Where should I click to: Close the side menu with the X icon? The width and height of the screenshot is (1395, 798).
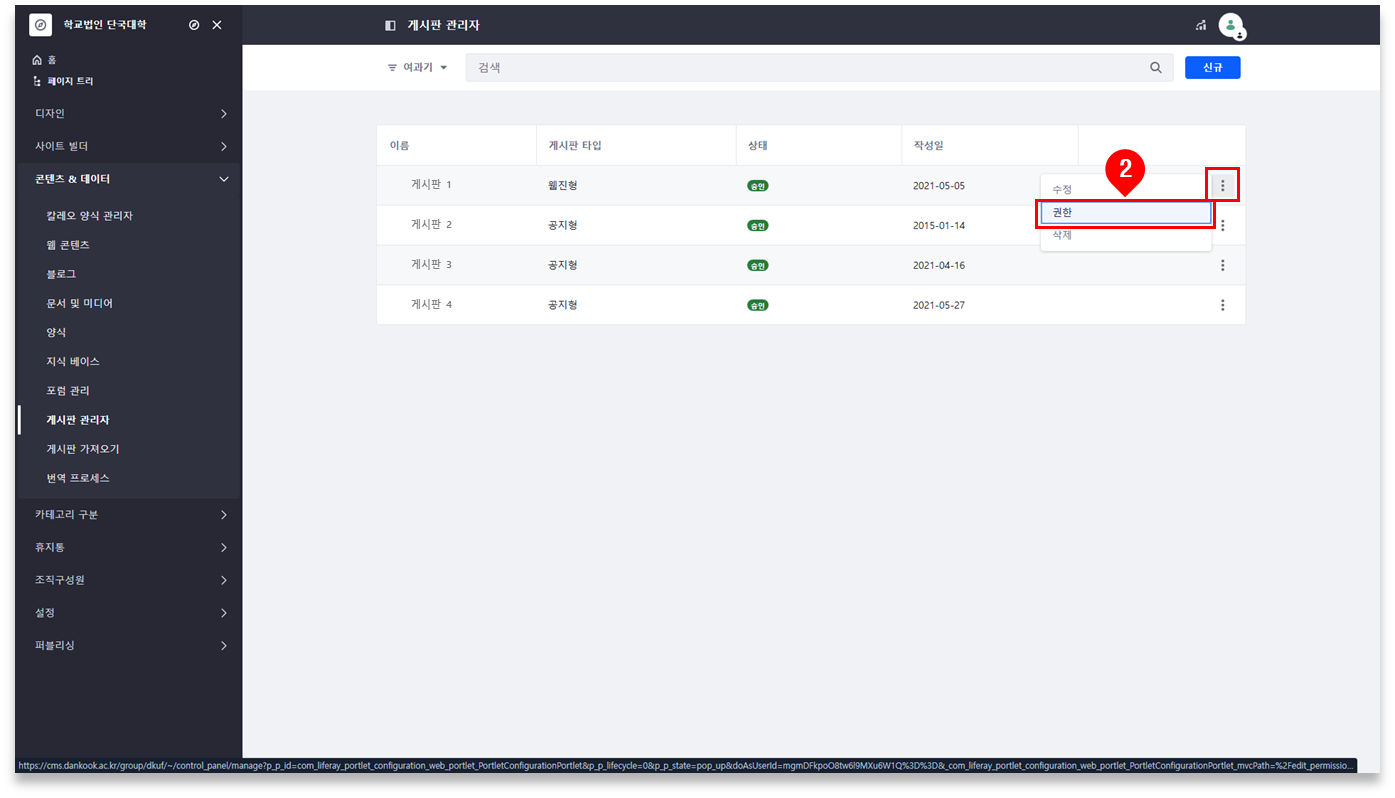point(217,25)
